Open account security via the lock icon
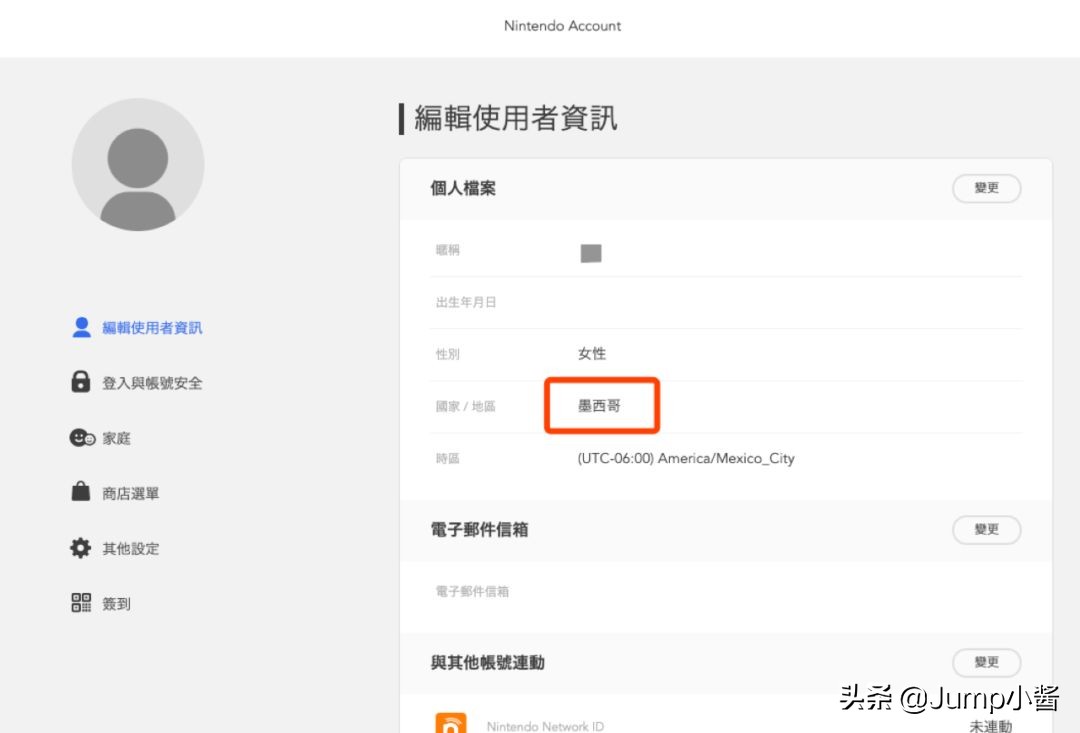The image size is (1080, 733). [80, 382]
